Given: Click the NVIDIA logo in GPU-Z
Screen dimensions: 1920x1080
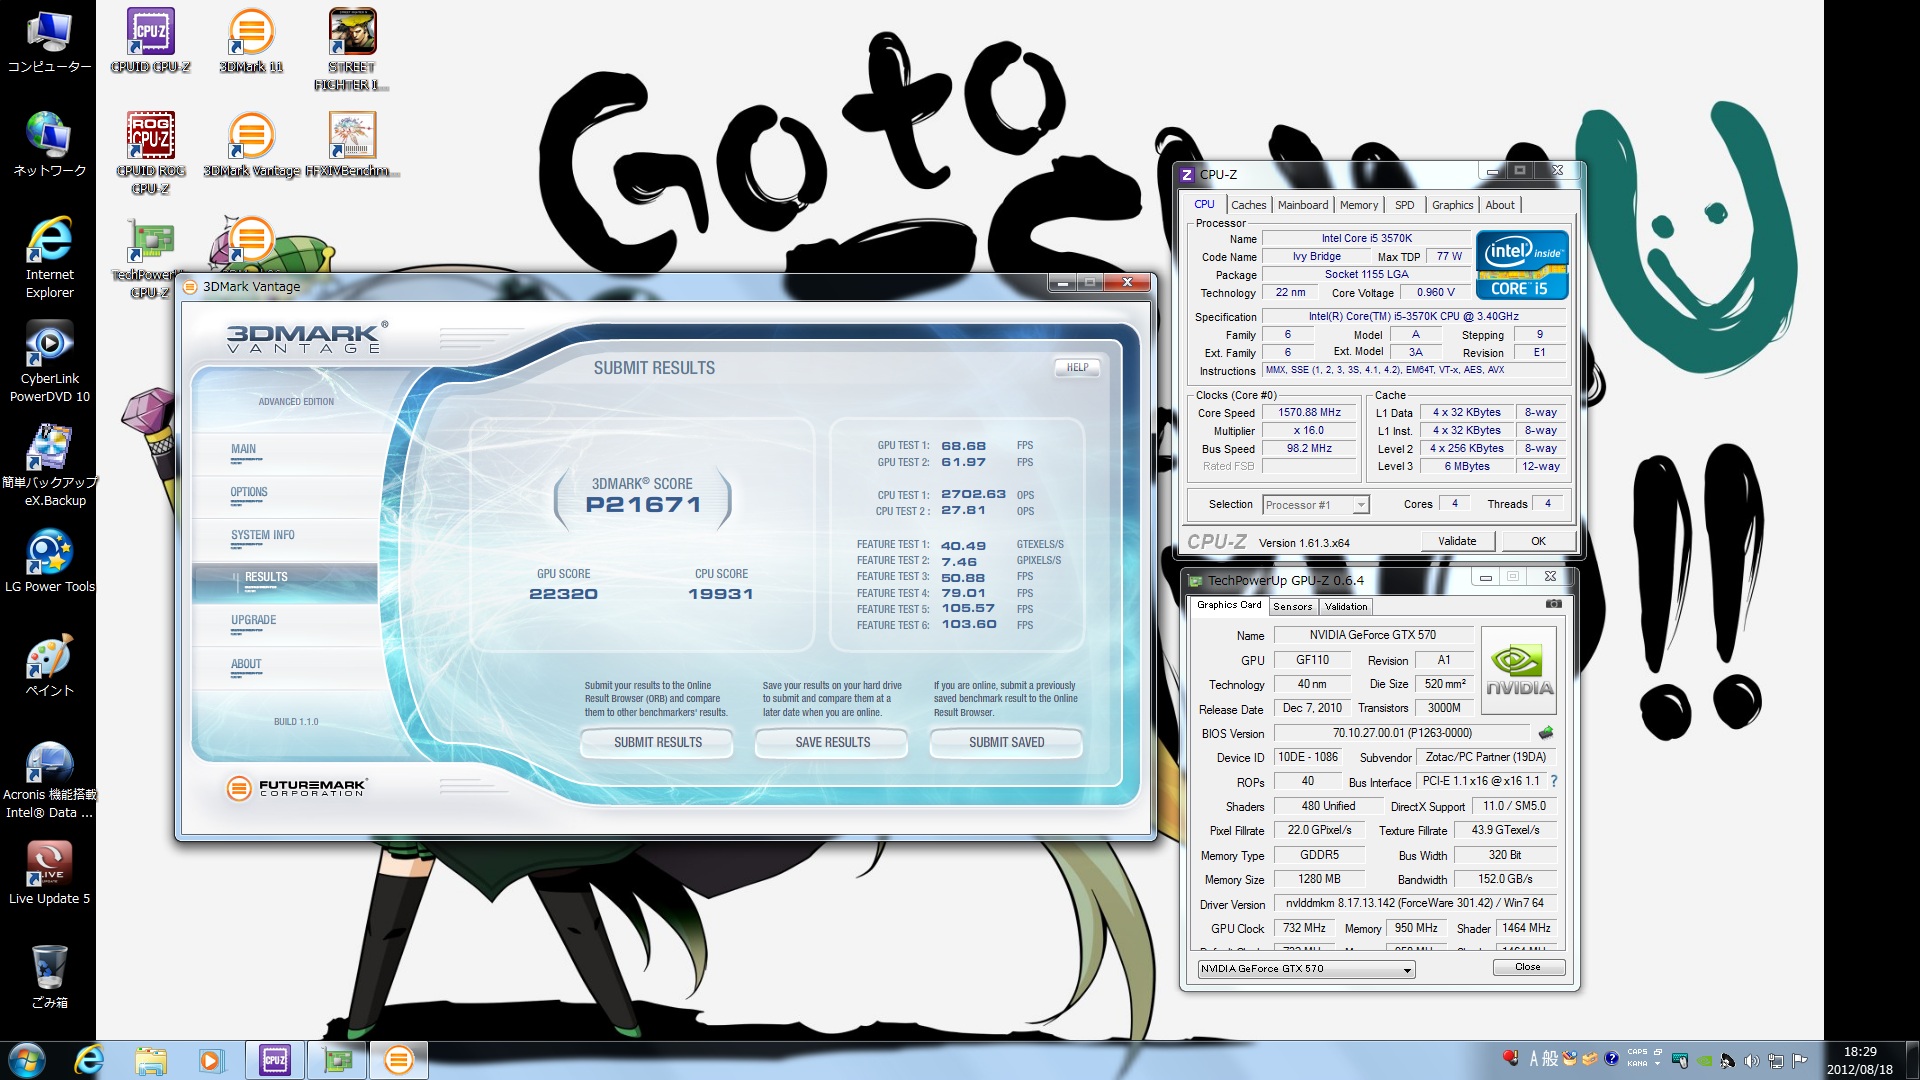Looking at the screenshot, I should pos(1518,670).
